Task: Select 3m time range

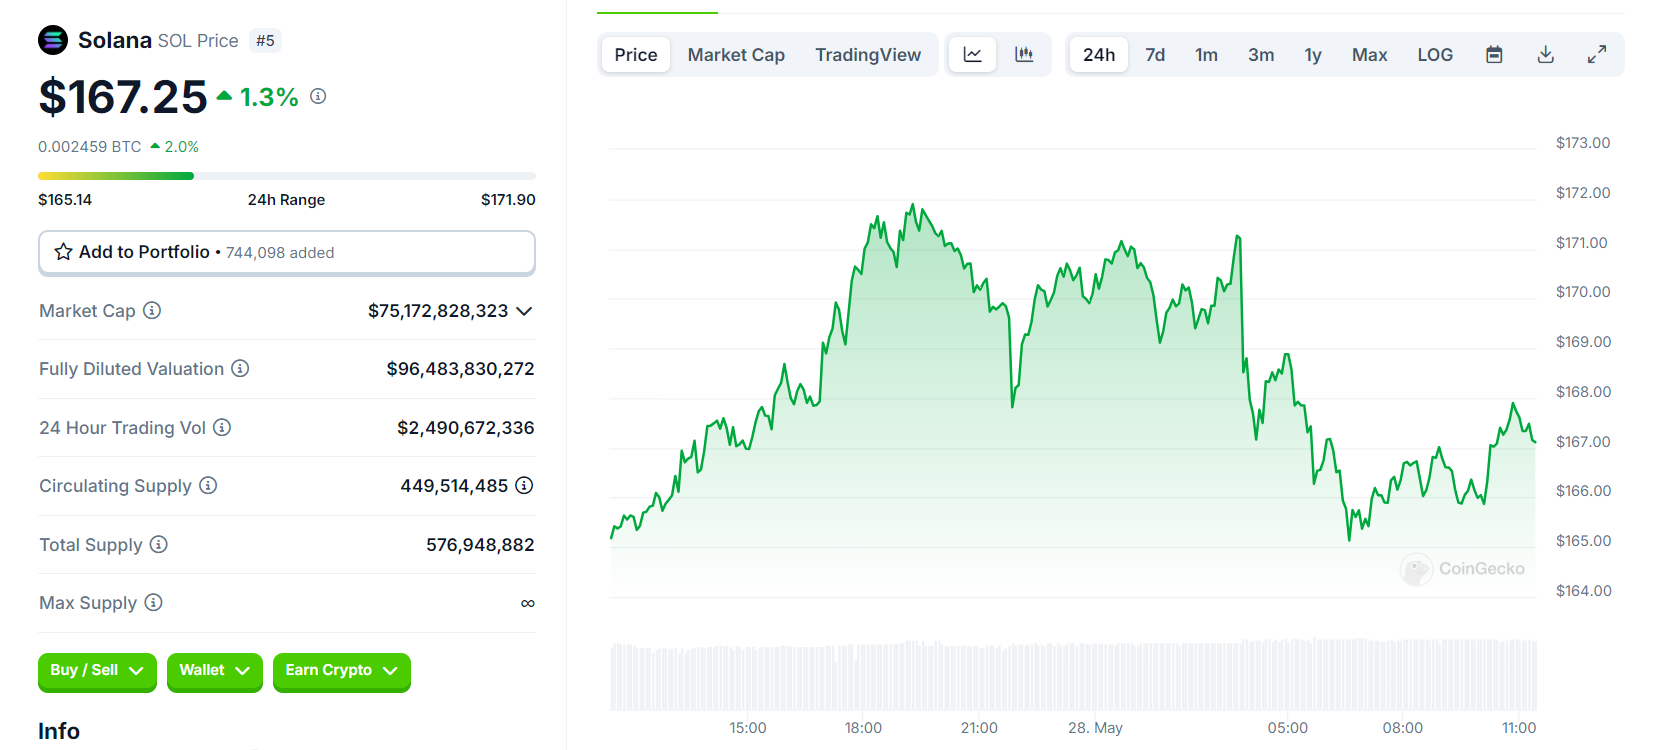Action: (x=1261, y=55)
